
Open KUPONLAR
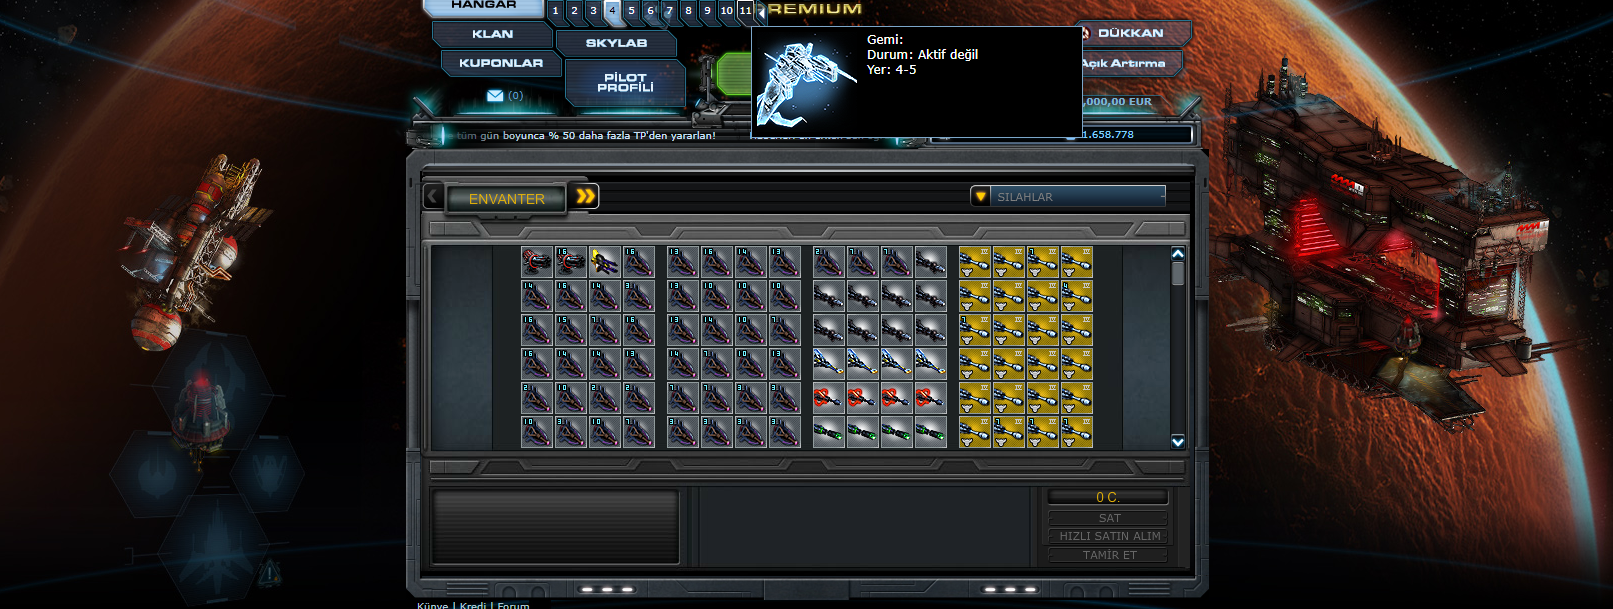[501, 63]
